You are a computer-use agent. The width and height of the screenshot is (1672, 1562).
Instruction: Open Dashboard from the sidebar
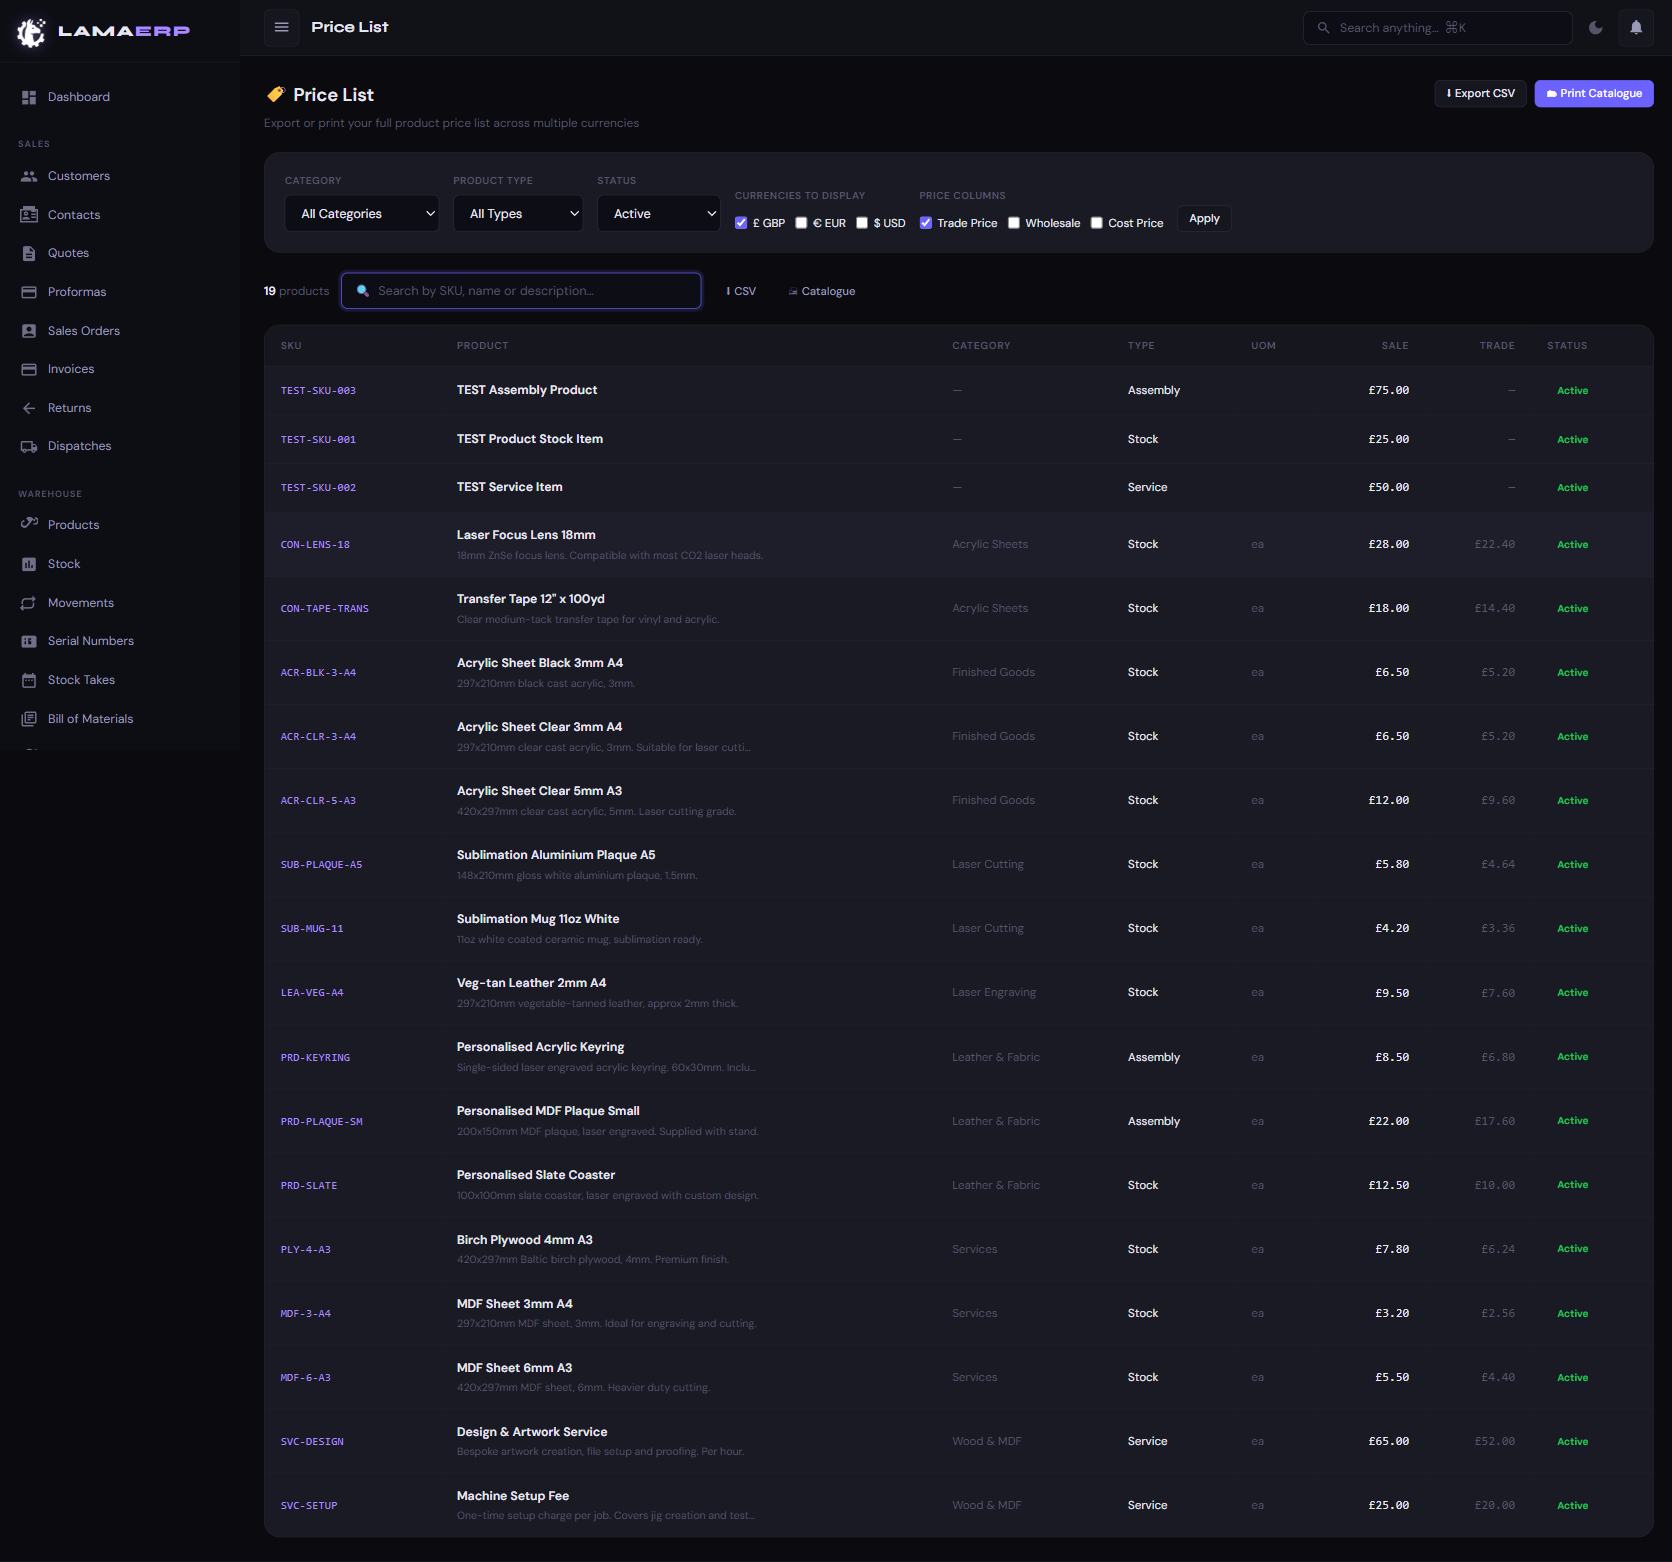[x=78, y=97]
